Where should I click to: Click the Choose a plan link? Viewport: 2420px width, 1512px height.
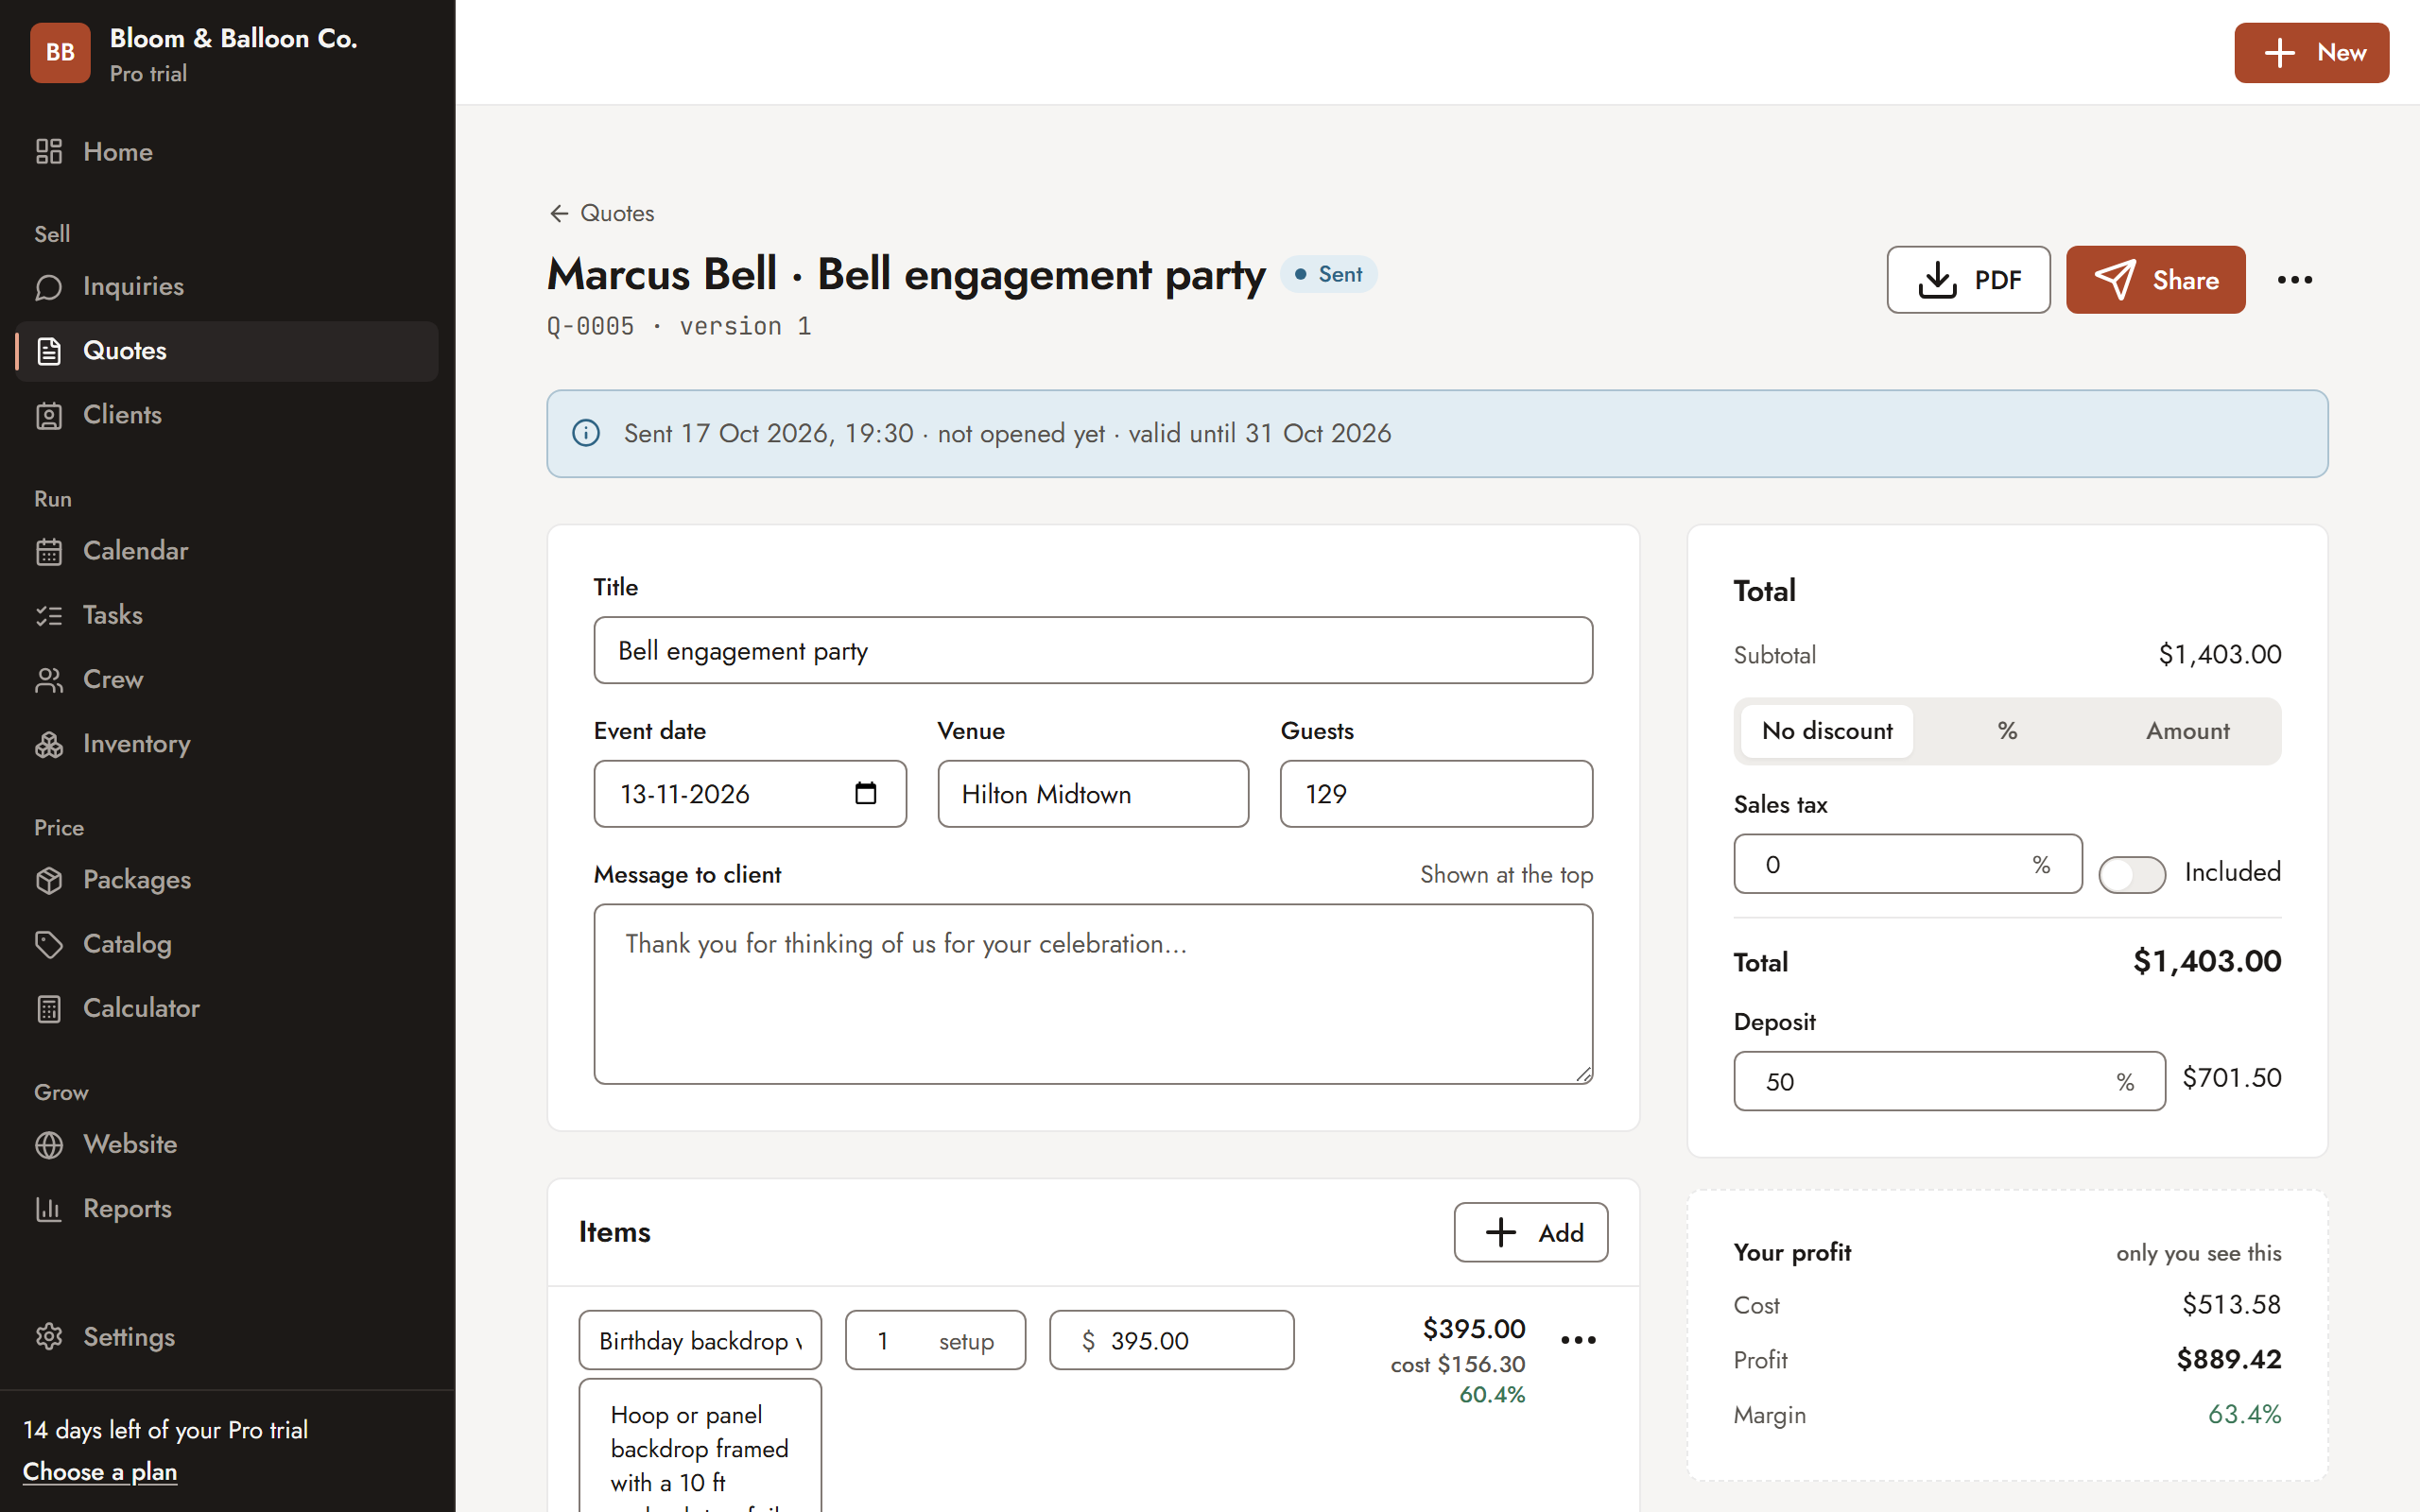pos(100,1472)
